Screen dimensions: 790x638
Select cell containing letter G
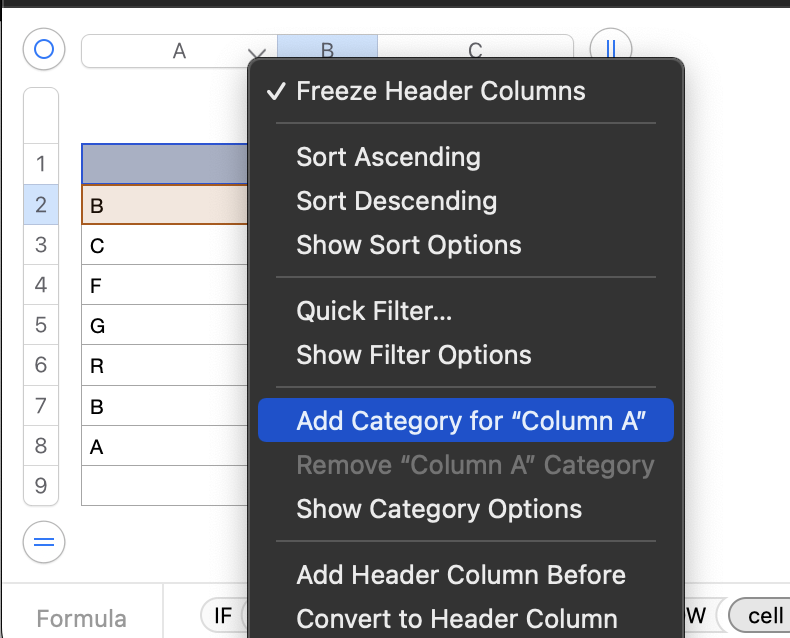point(165,325)
